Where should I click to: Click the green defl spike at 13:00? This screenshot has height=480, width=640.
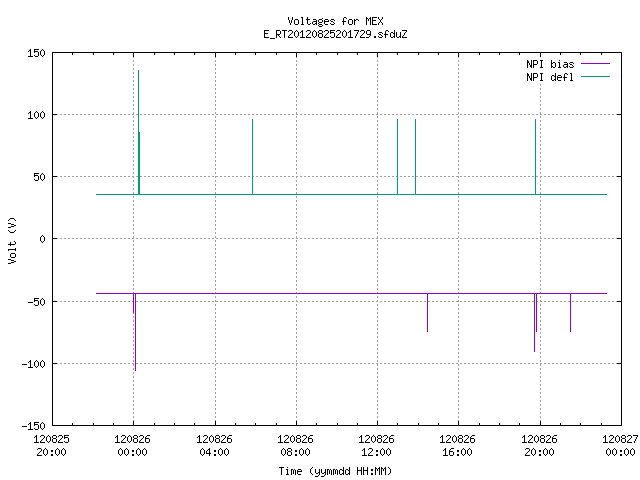click(x=398, y=157)
